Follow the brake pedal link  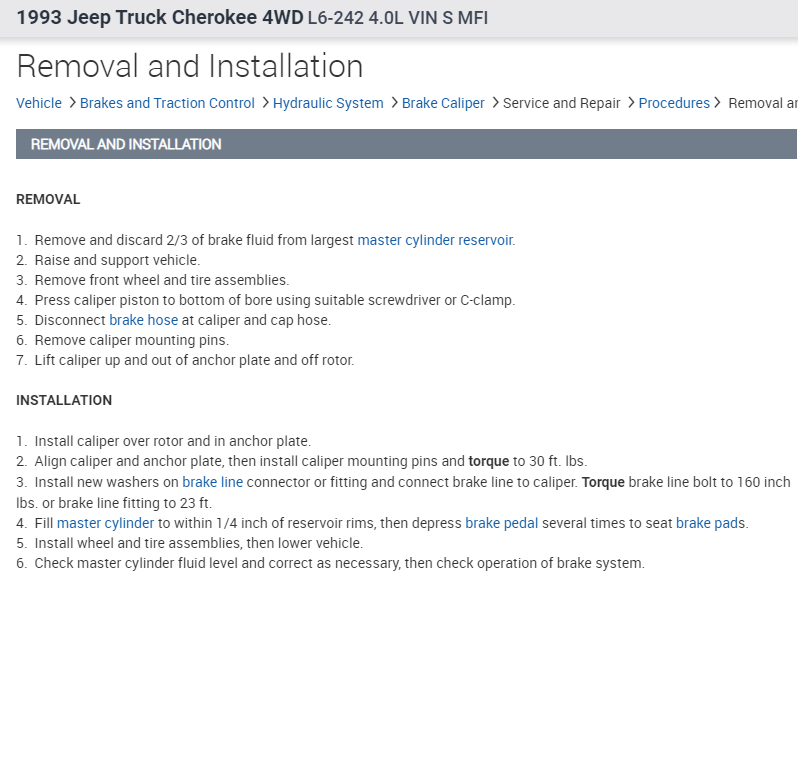point(501,523)
